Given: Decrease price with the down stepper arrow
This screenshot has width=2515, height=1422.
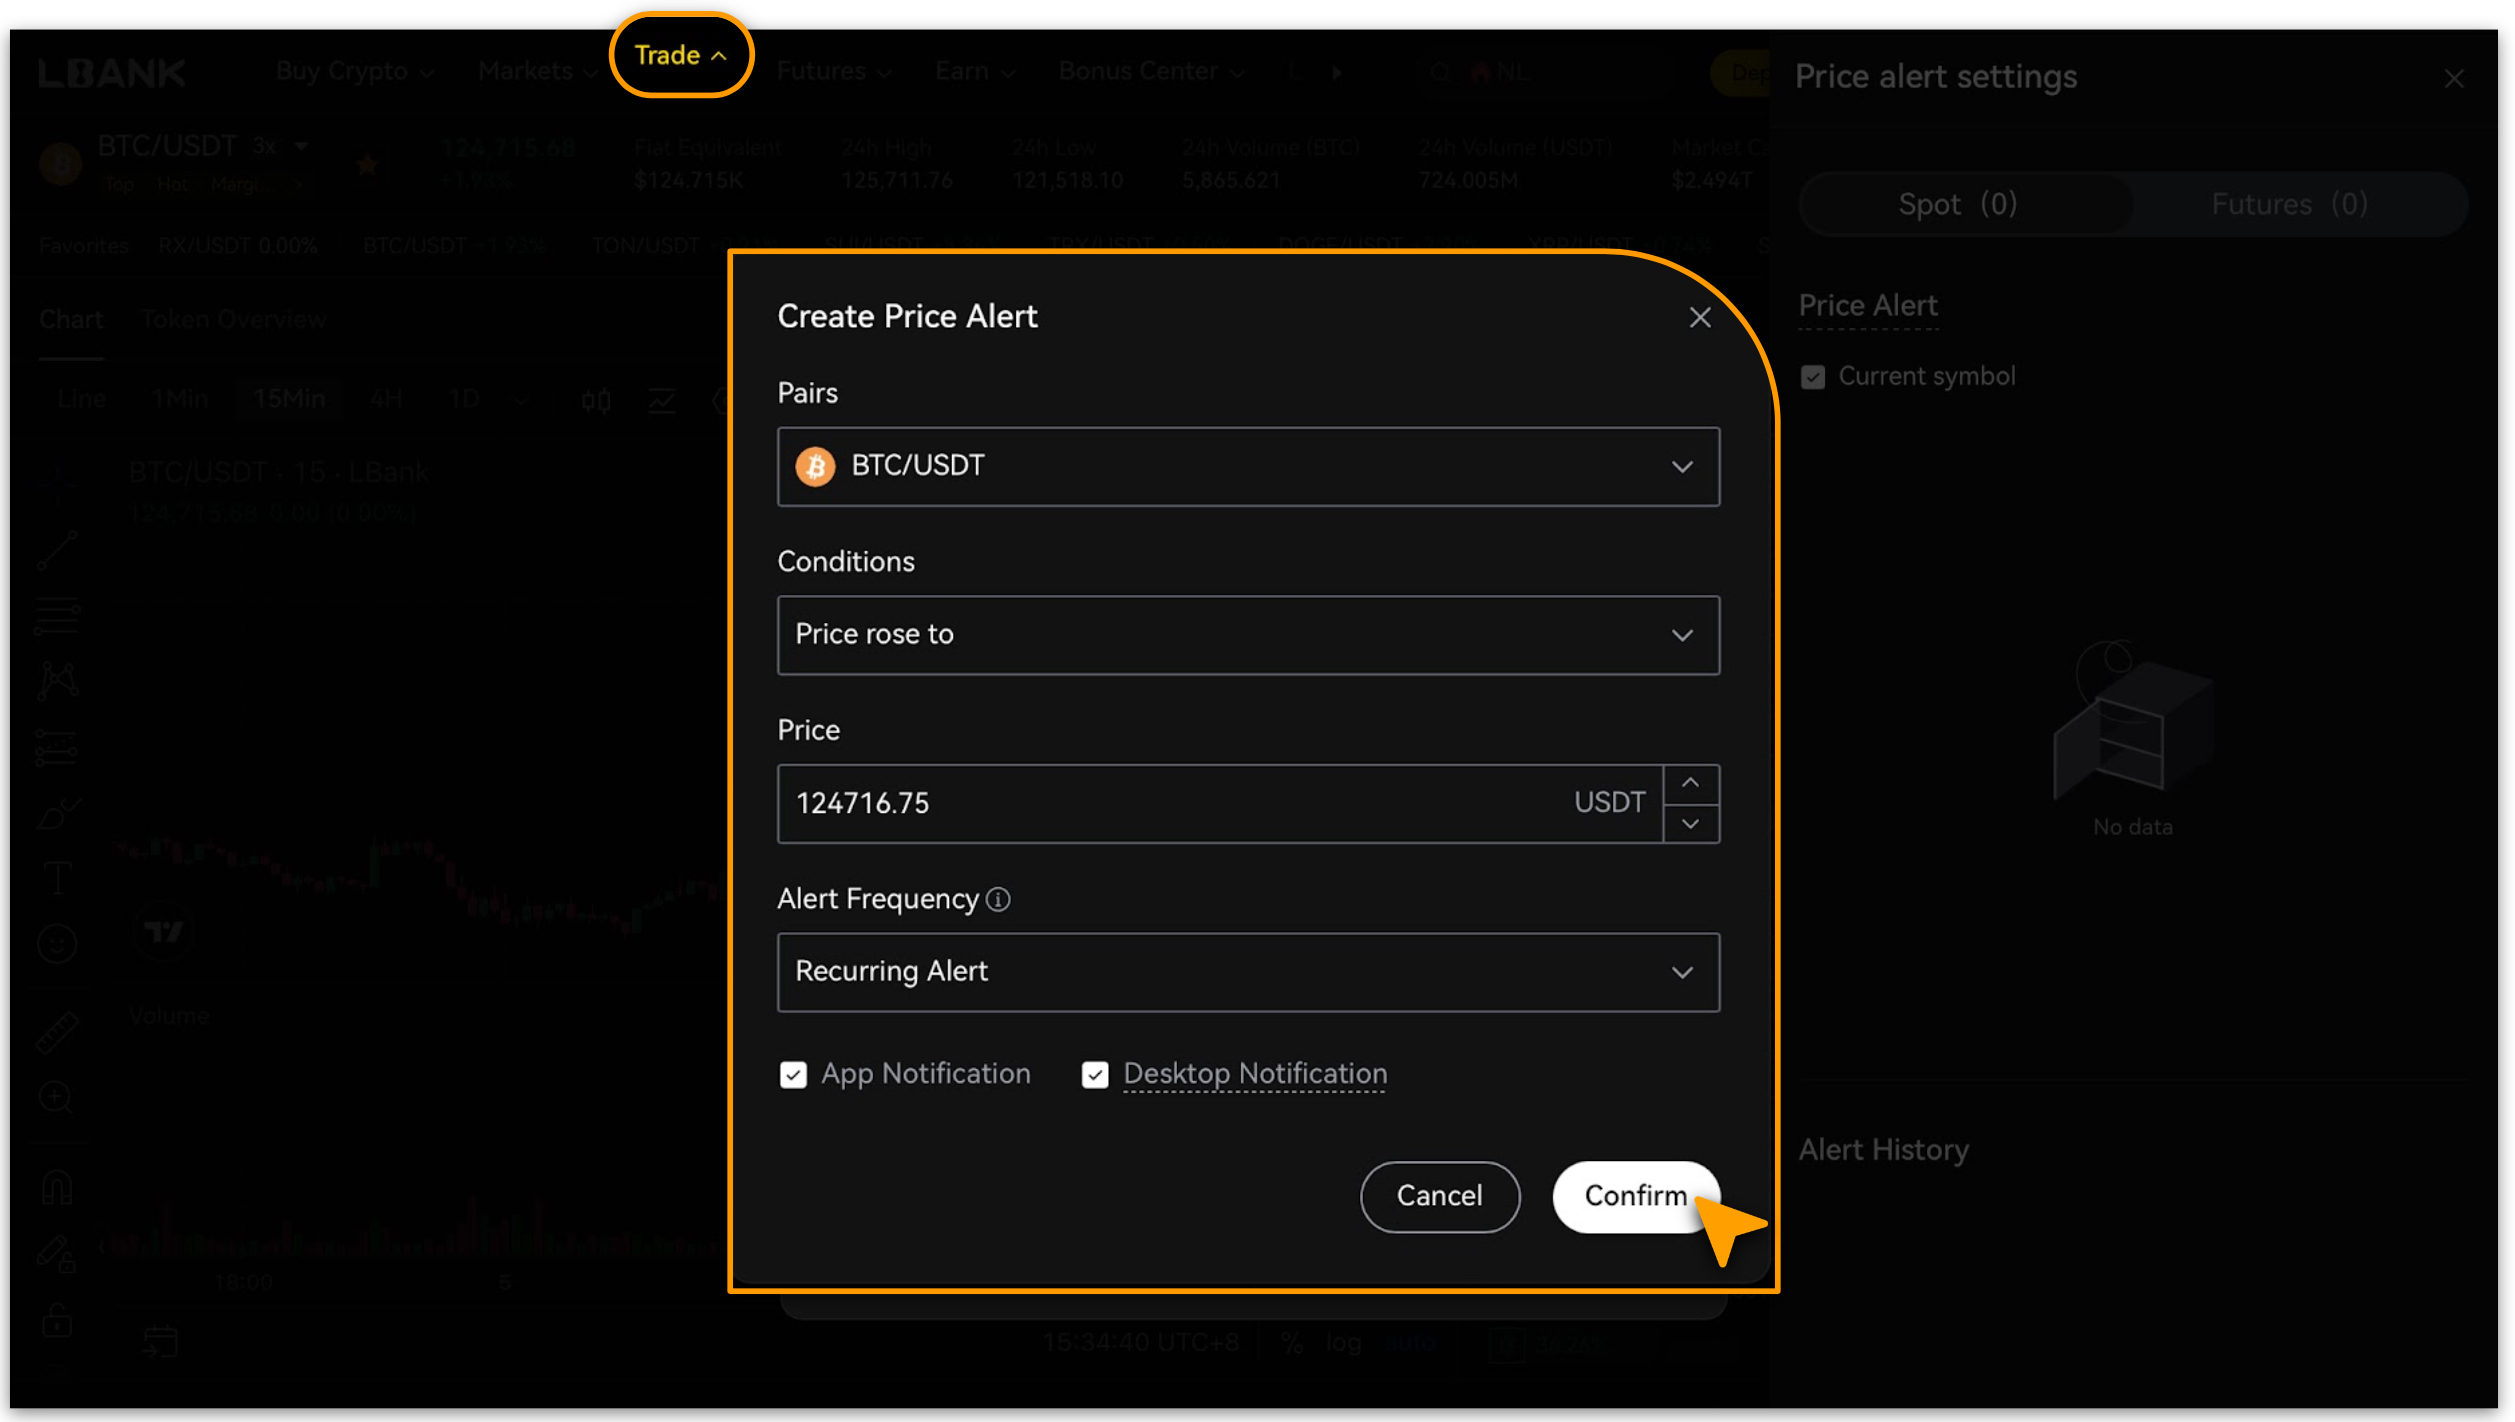Looking at the screenshot, I should tap(1690, 824).
